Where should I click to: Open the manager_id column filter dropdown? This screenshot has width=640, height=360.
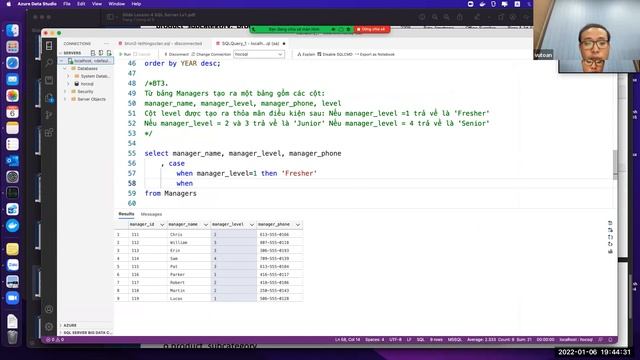pos(162,225)
